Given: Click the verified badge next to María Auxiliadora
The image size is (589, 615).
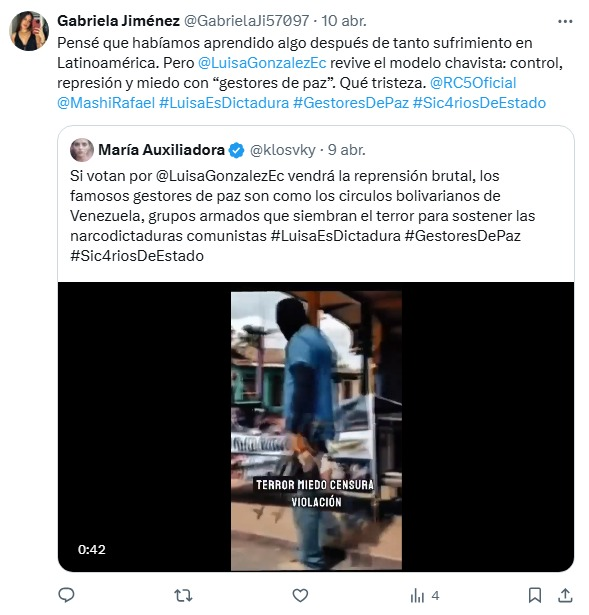Looking at the screenshot, I should pyautogui.click(x=236, y=150).
